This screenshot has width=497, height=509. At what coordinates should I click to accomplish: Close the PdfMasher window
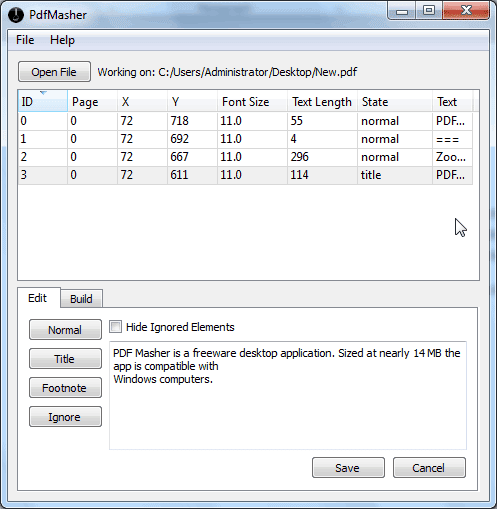(466, 11)
